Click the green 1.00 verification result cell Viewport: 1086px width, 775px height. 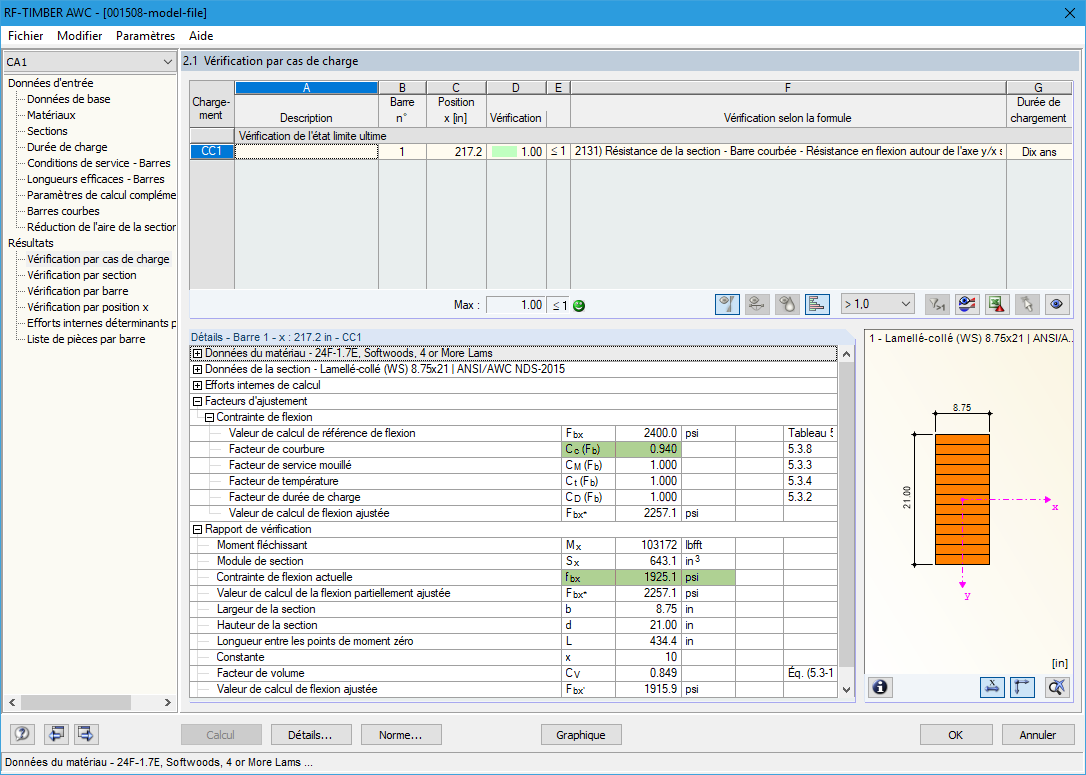coord(514,151)
